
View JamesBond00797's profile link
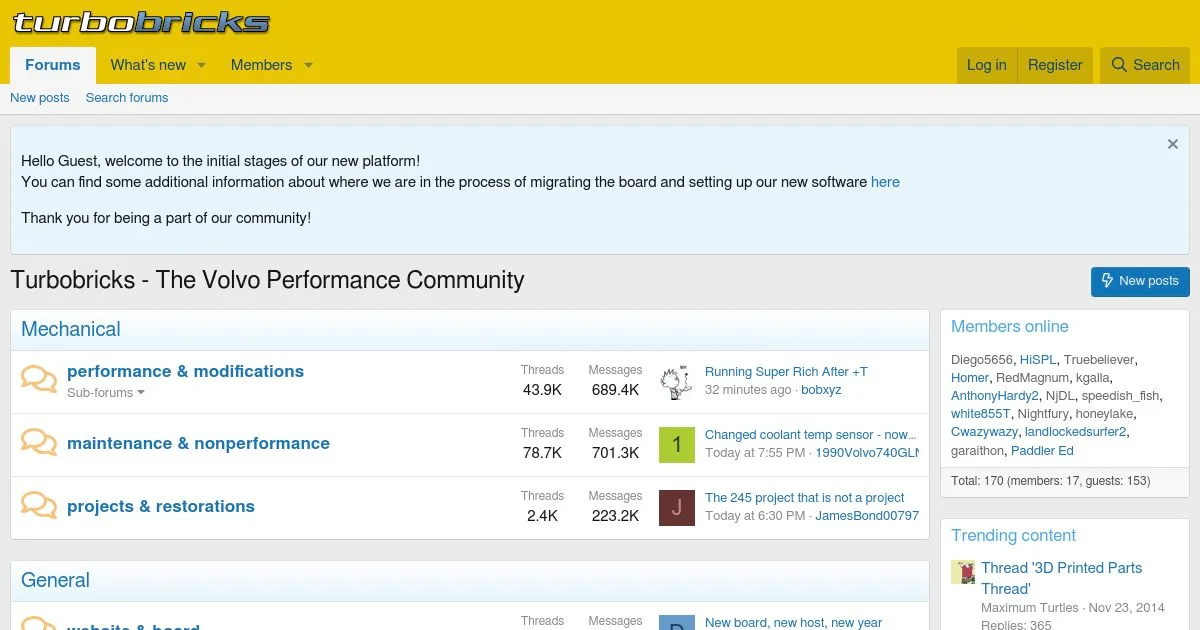867,516
